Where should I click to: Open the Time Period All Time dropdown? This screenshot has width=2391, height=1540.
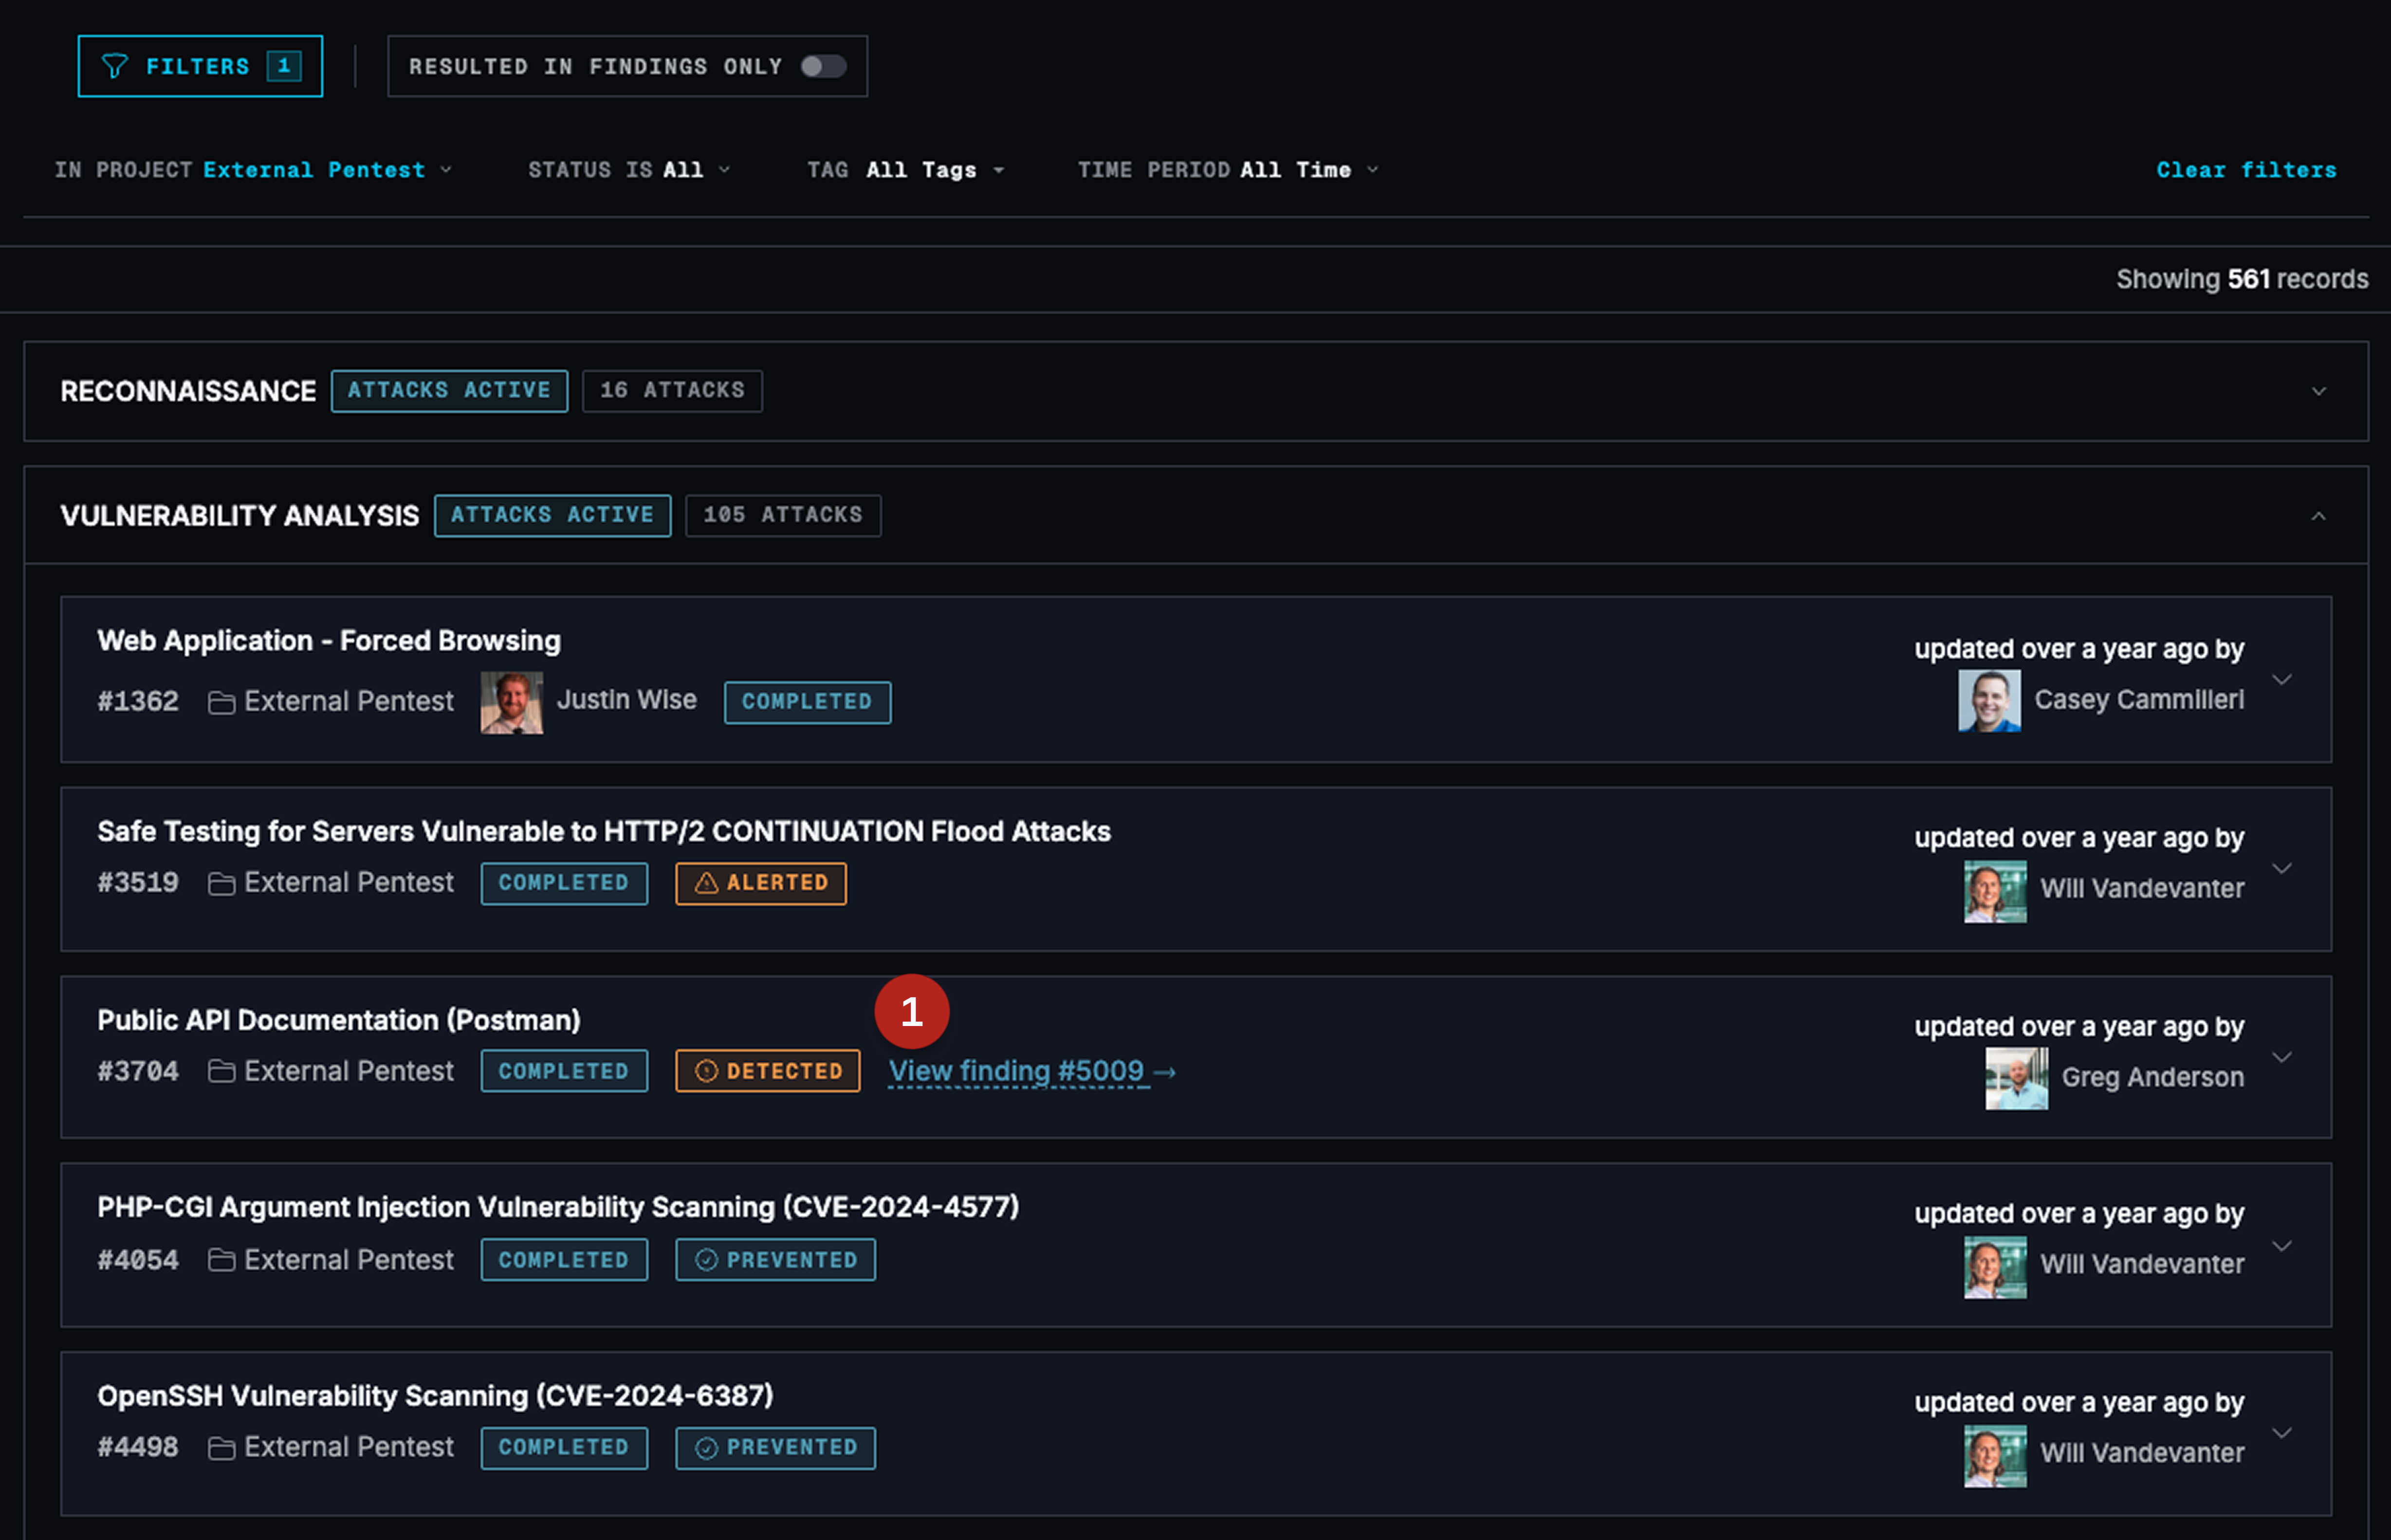1228,170
